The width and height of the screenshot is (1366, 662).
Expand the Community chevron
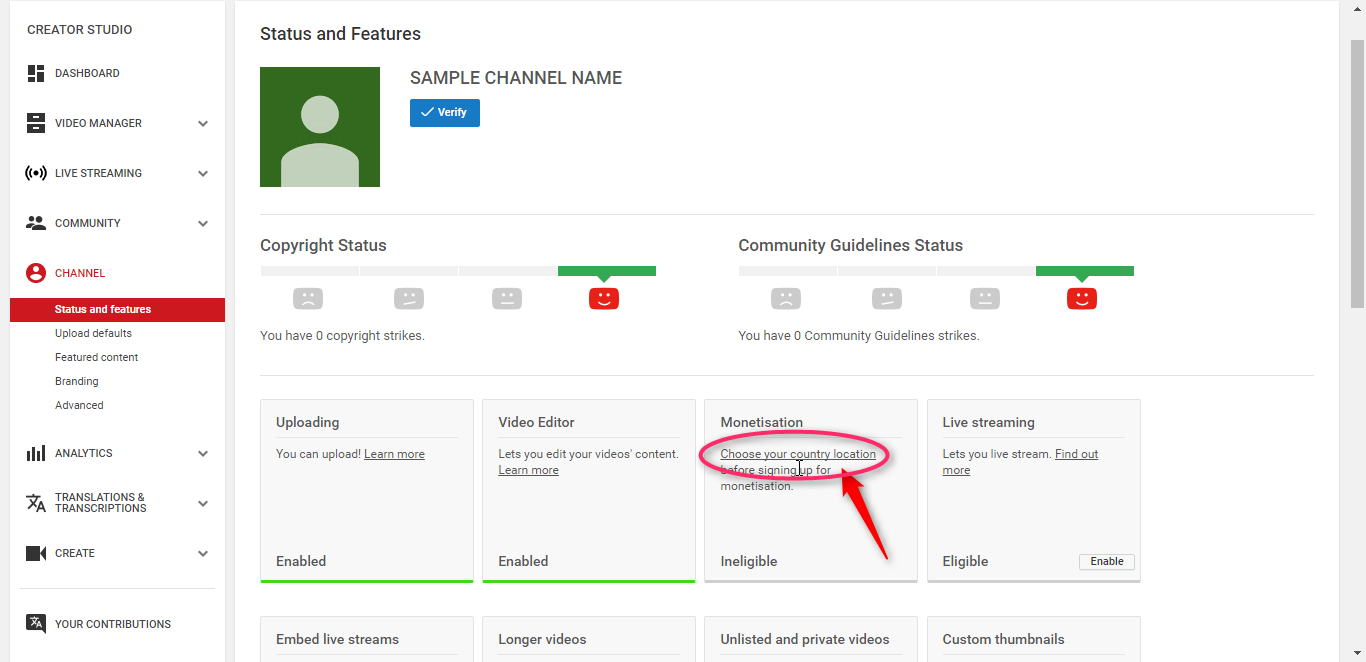point(203,224)
